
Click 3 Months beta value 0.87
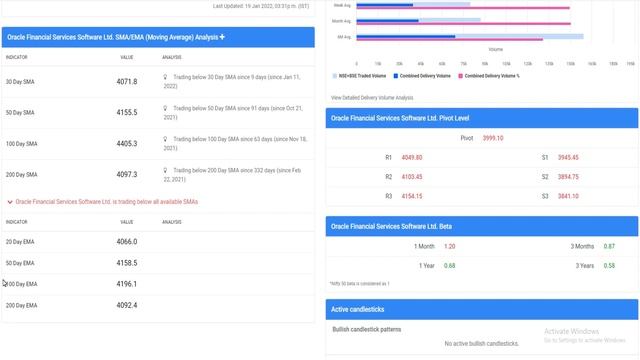(x=609, y=246)
